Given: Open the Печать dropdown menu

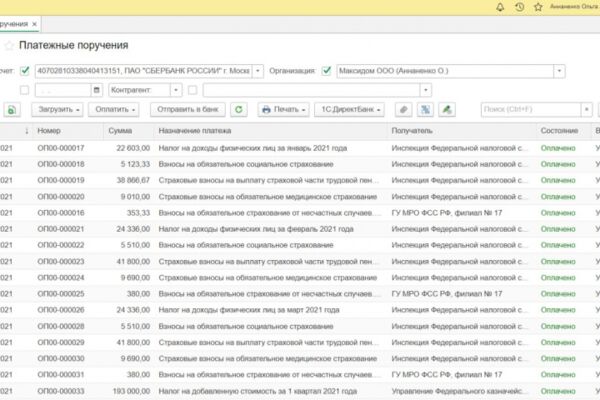Looking at the screenshot, I should (284, 110).
